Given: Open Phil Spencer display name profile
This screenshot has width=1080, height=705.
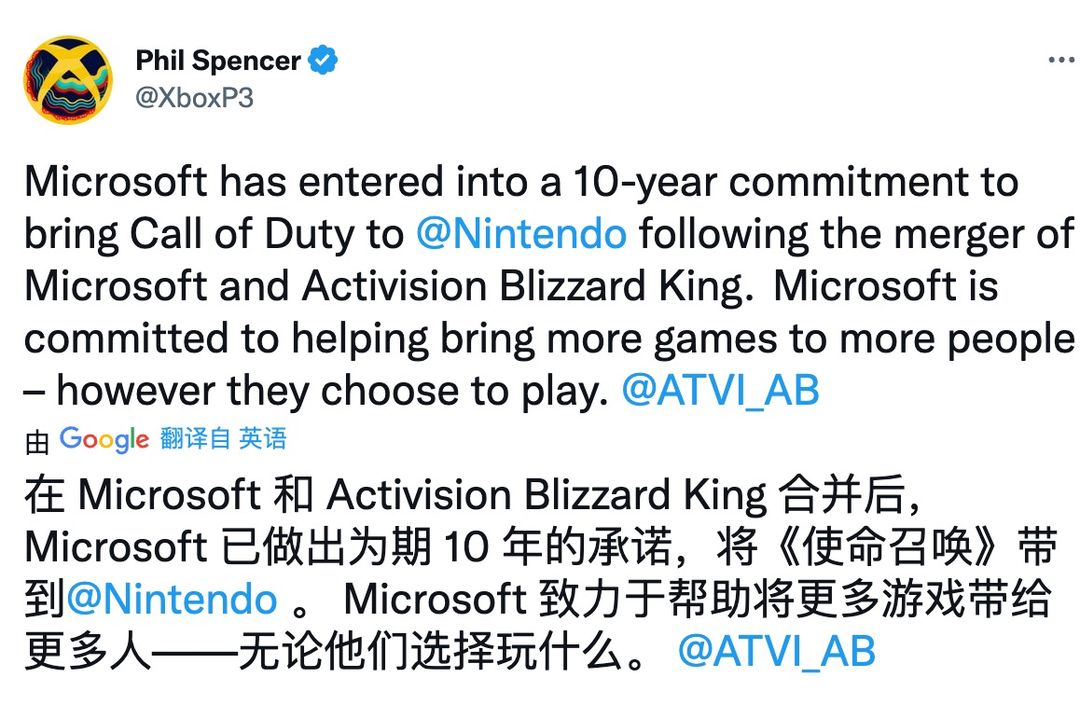Looking at the screenshot, I should (x=218, y=61).
